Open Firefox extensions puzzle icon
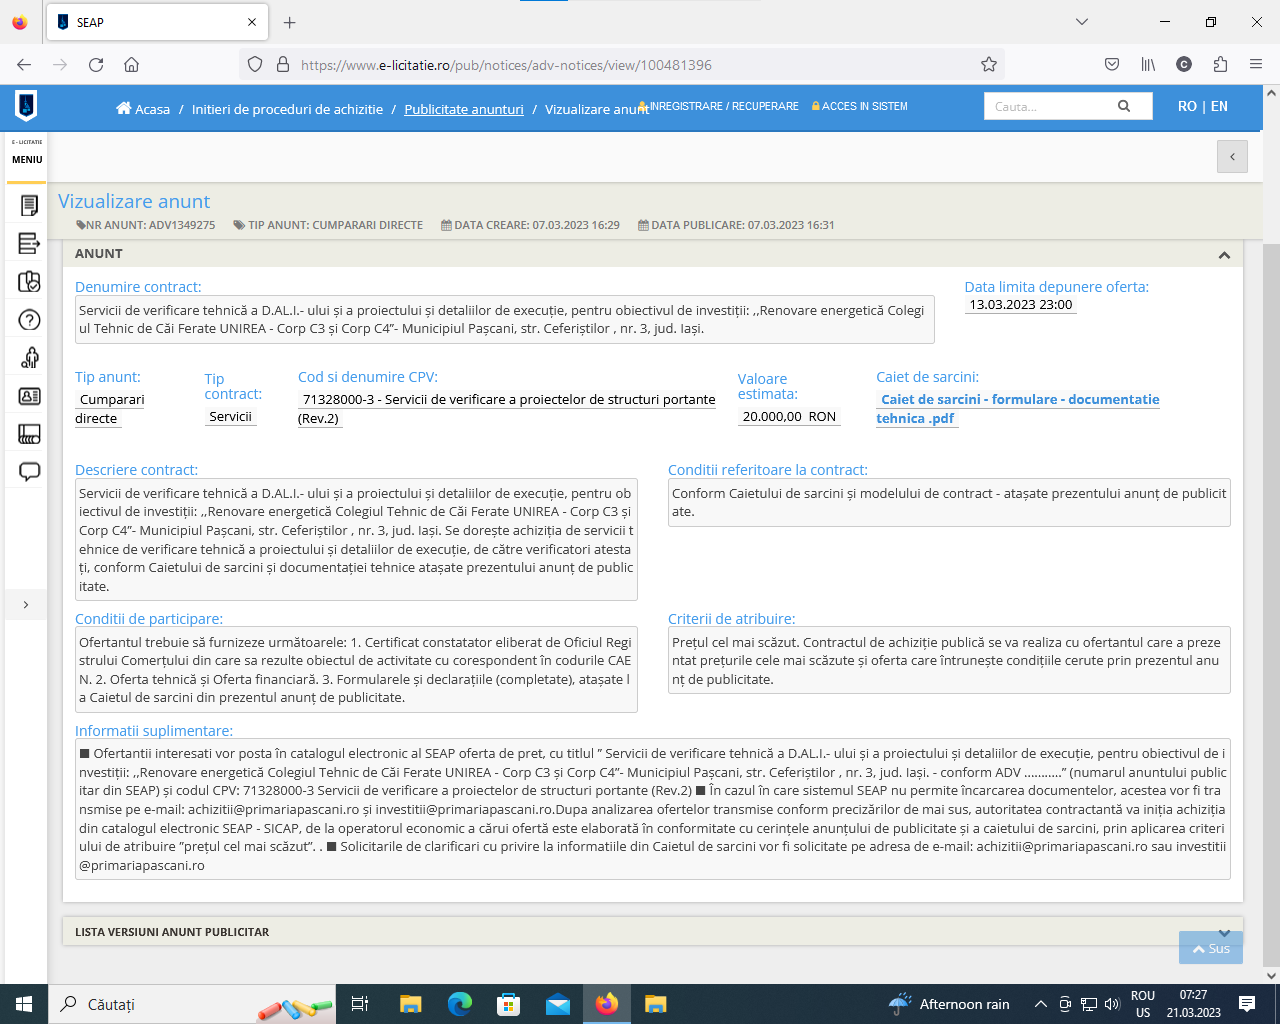The height and width of the screenshot is (1024, 1280). 1220,64
